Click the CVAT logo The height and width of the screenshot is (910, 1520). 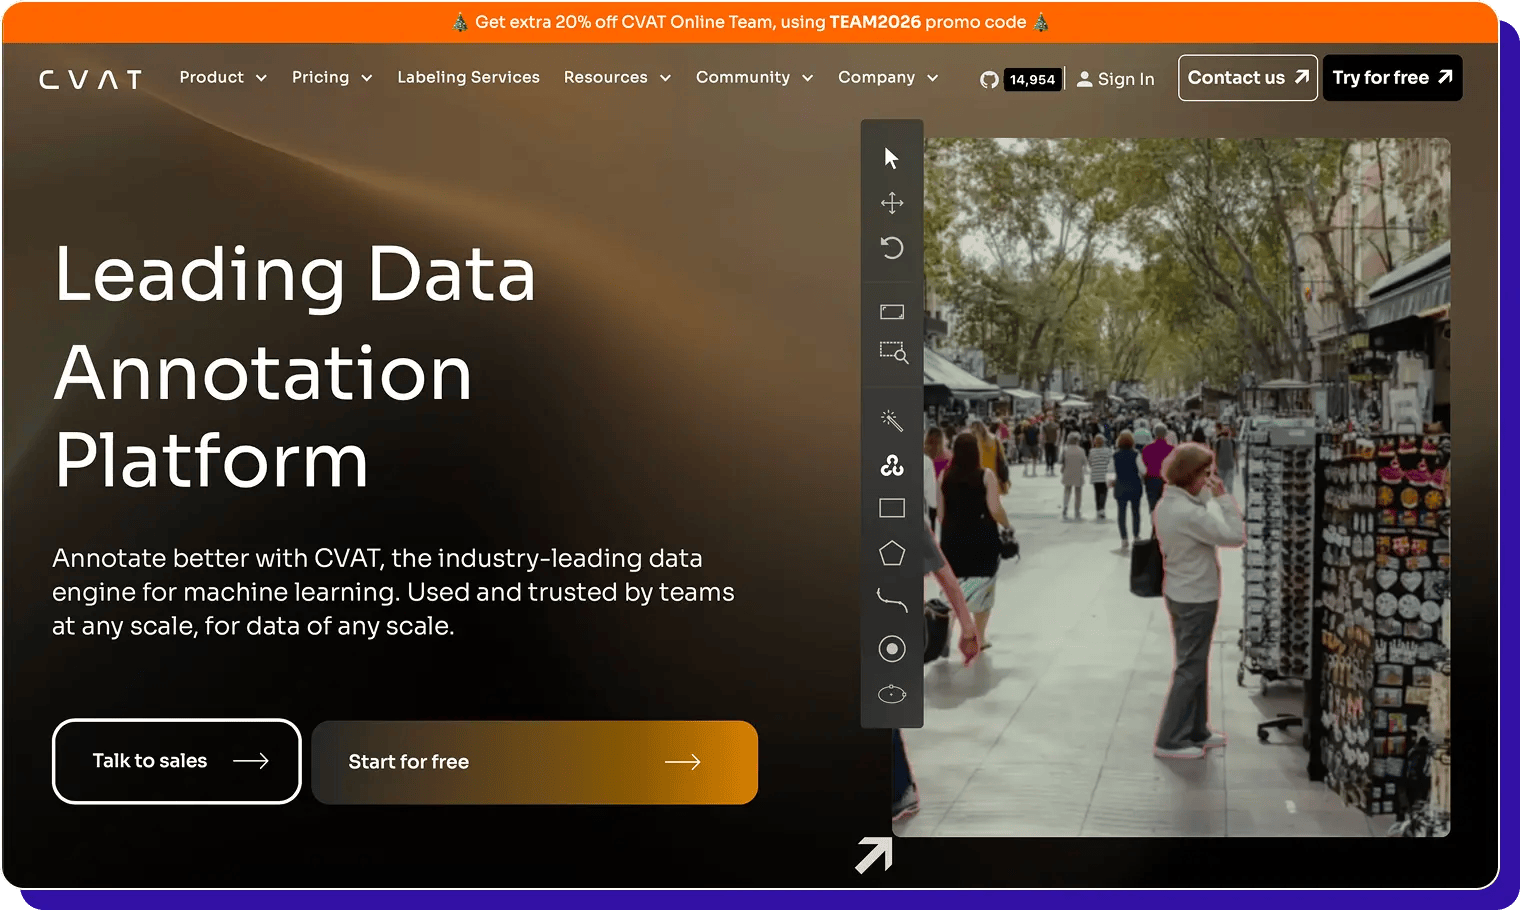pyautogui.click(x=91, y=79)
